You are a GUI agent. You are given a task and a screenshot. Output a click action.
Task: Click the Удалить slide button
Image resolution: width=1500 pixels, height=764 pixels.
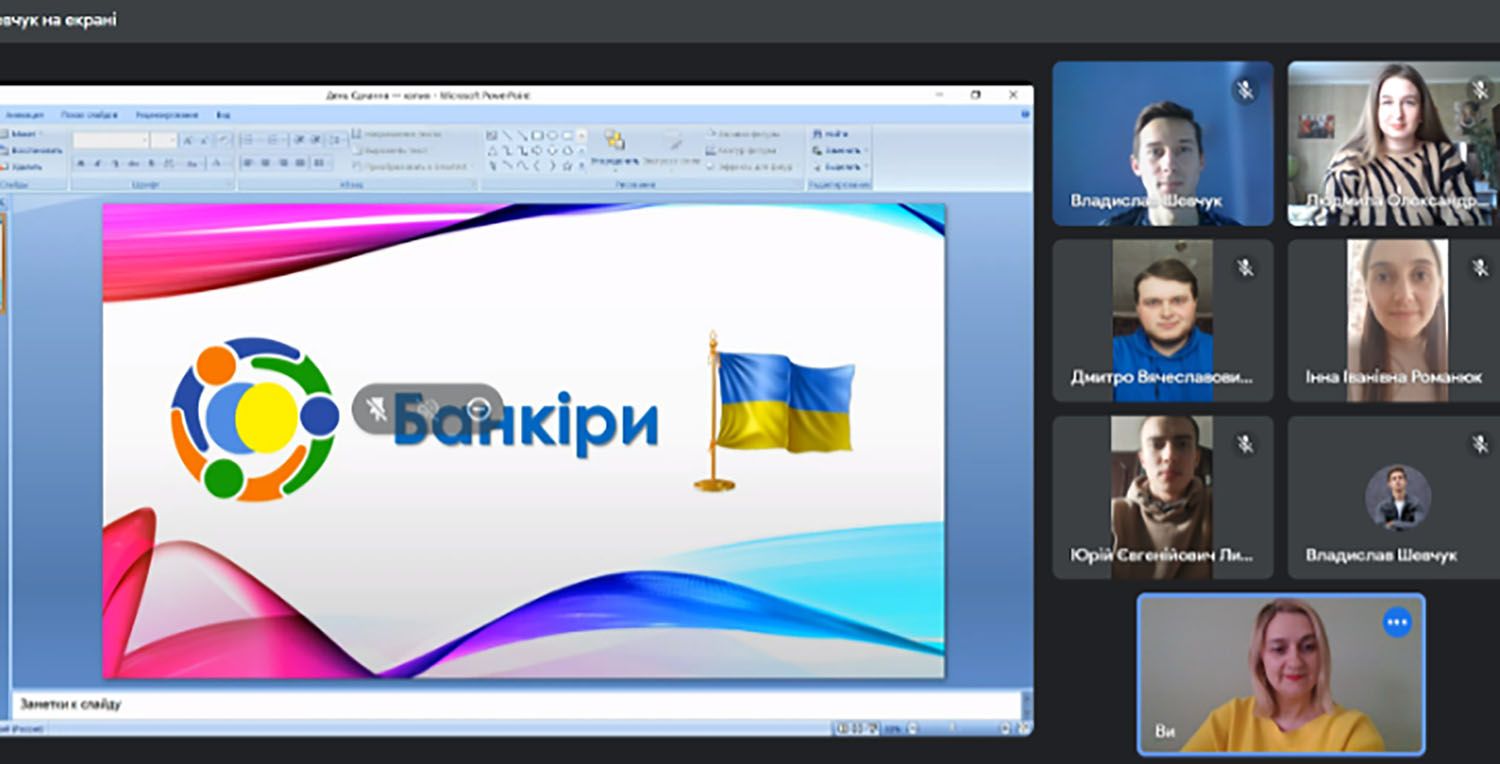(x=23, y=167)
